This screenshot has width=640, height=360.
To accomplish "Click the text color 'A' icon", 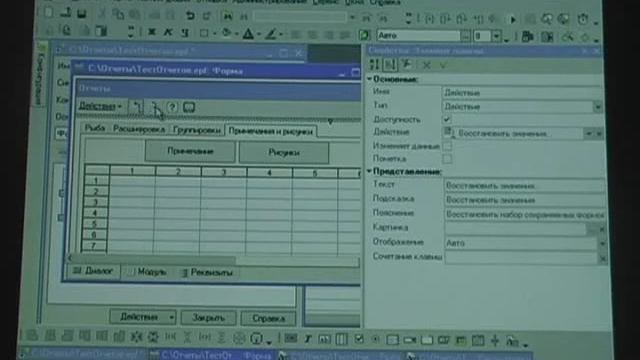I will [248, 34].
